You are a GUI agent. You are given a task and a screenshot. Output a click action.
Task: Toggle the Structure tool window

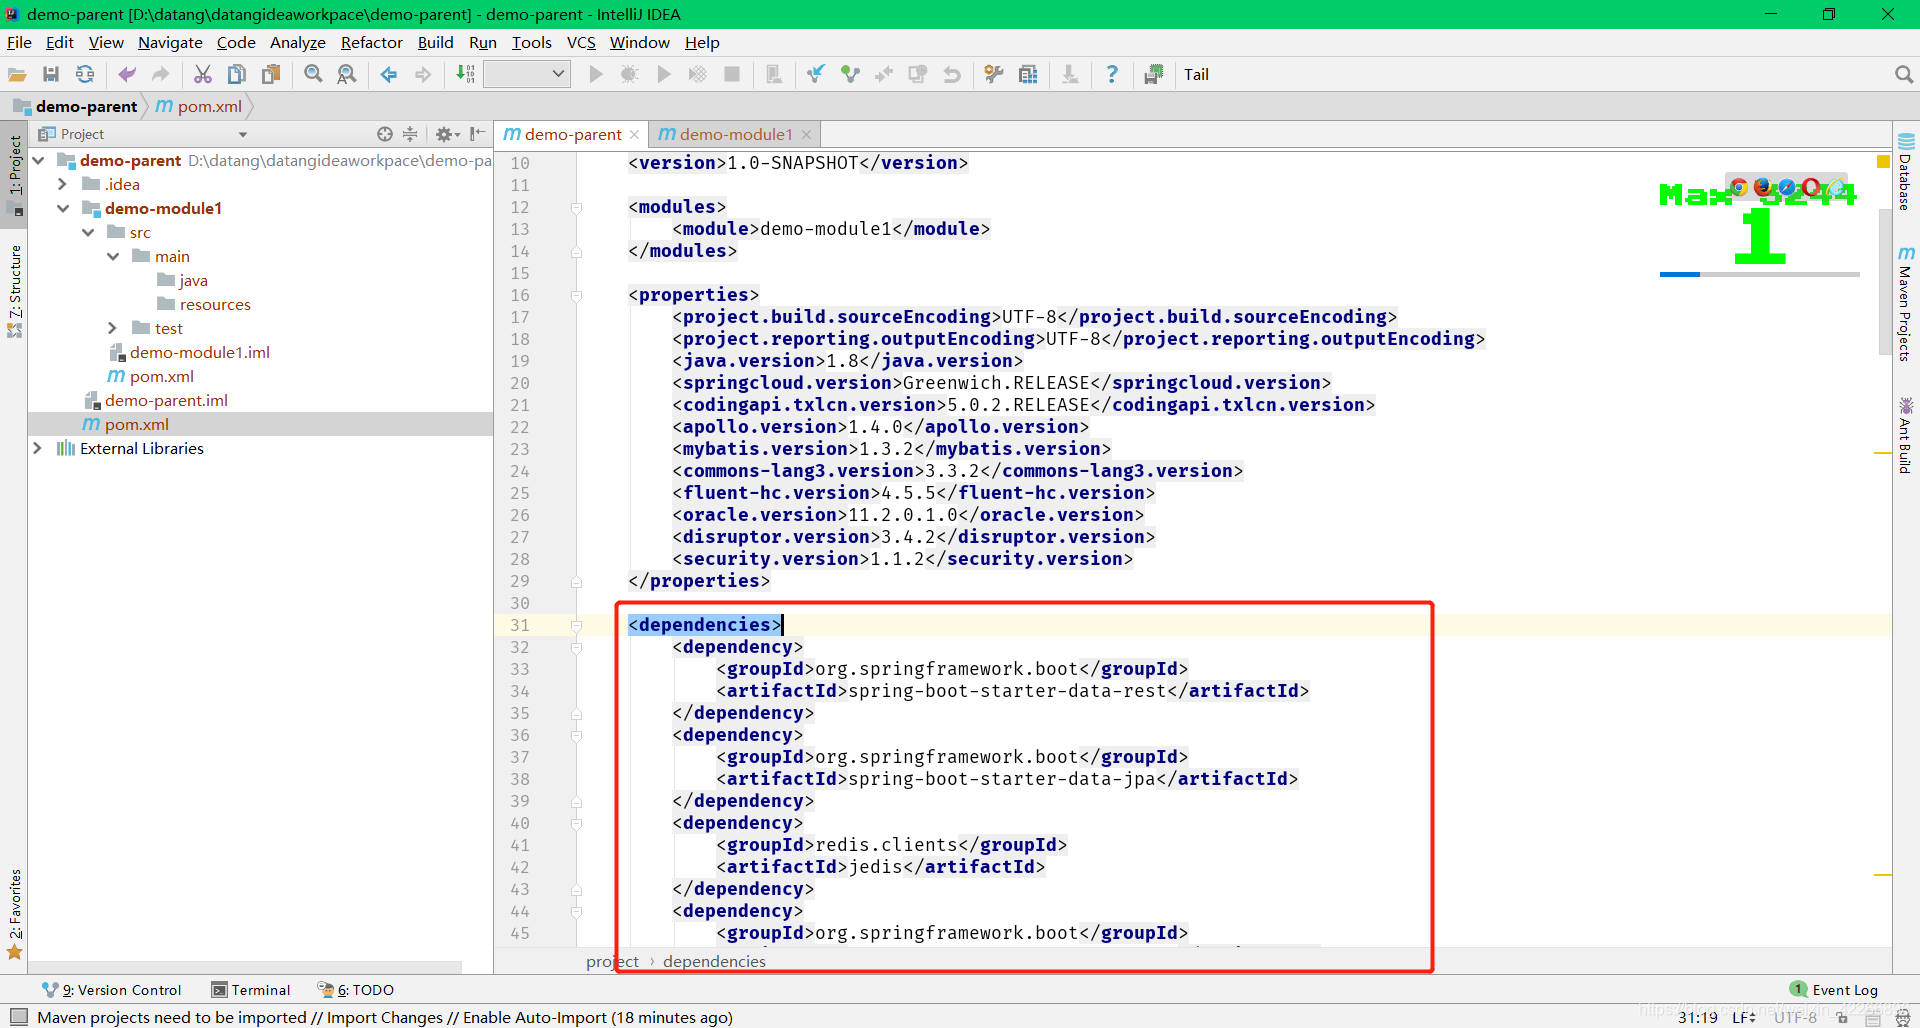(x=15, y=289)
